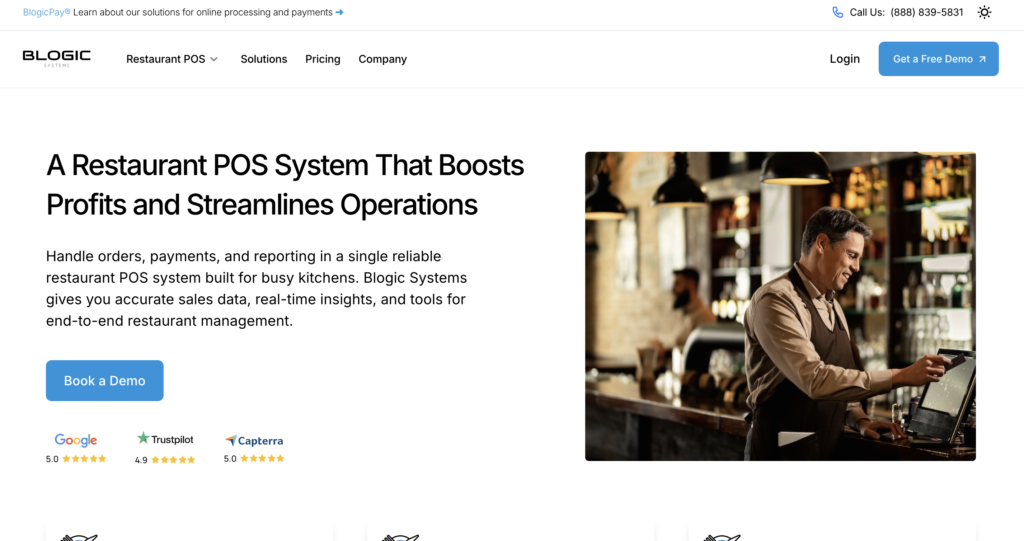This screenshot has height=541, width=1024.
Task: Click the hero photo of the bartender
Action: (780, 306)
